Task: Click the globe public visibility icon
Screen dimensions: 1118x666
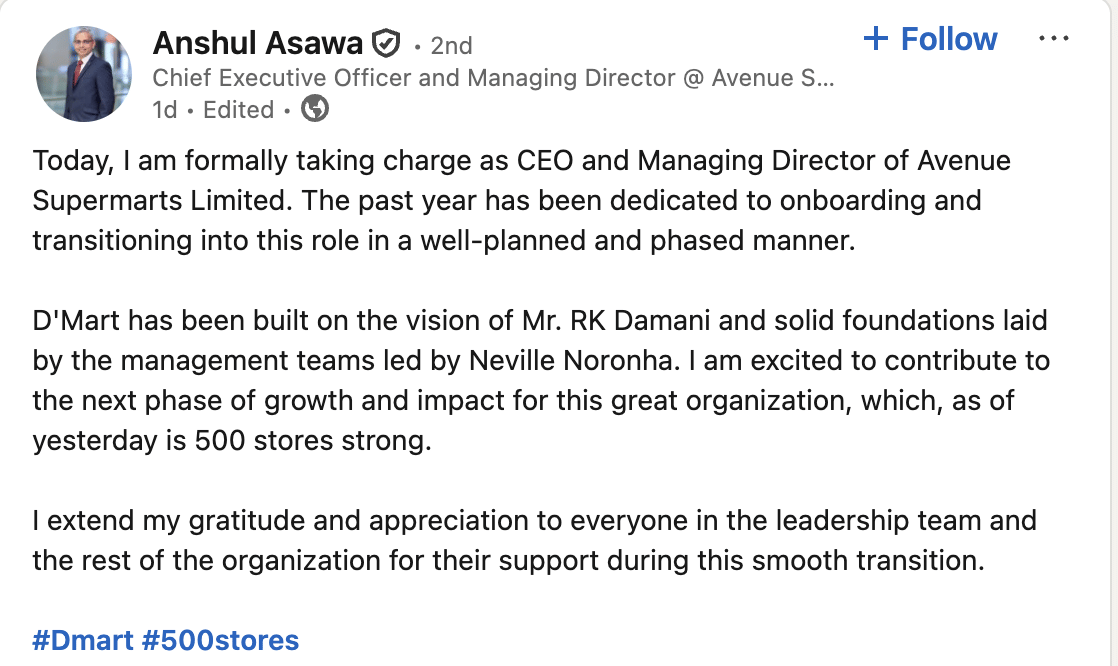Action: click(315, 109)
